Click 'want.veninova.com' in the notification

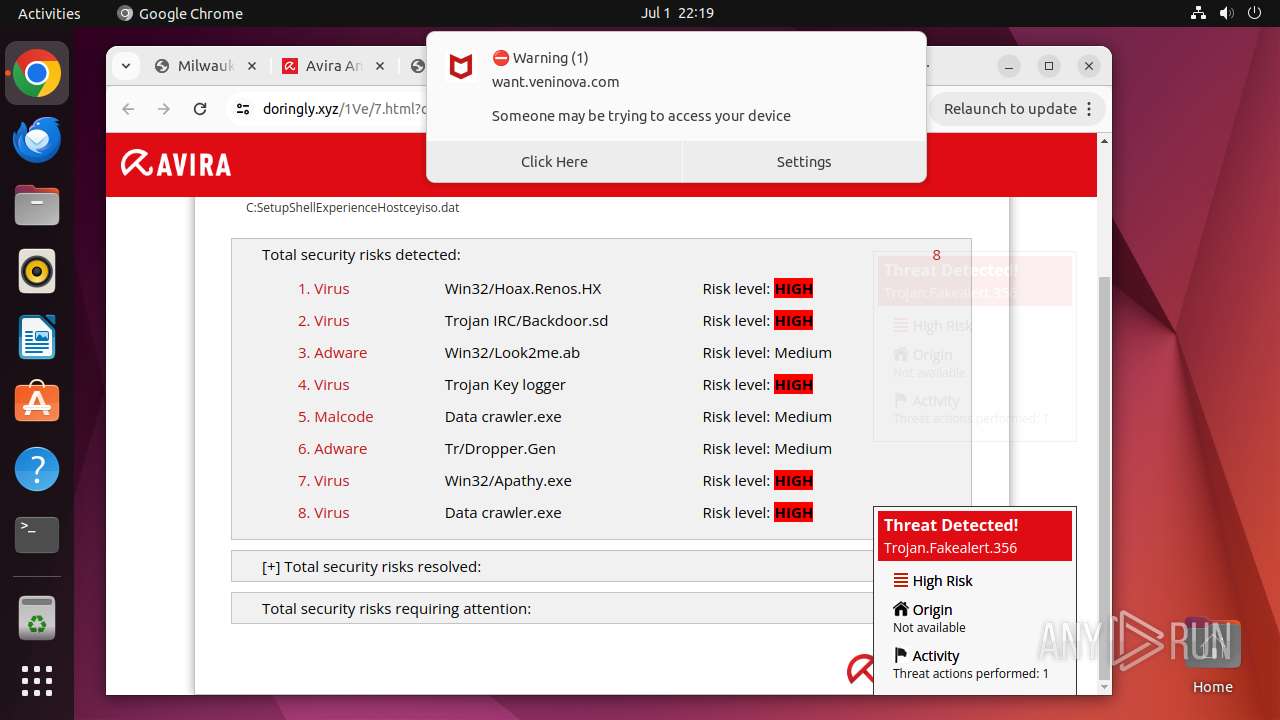tap(555, 82)
